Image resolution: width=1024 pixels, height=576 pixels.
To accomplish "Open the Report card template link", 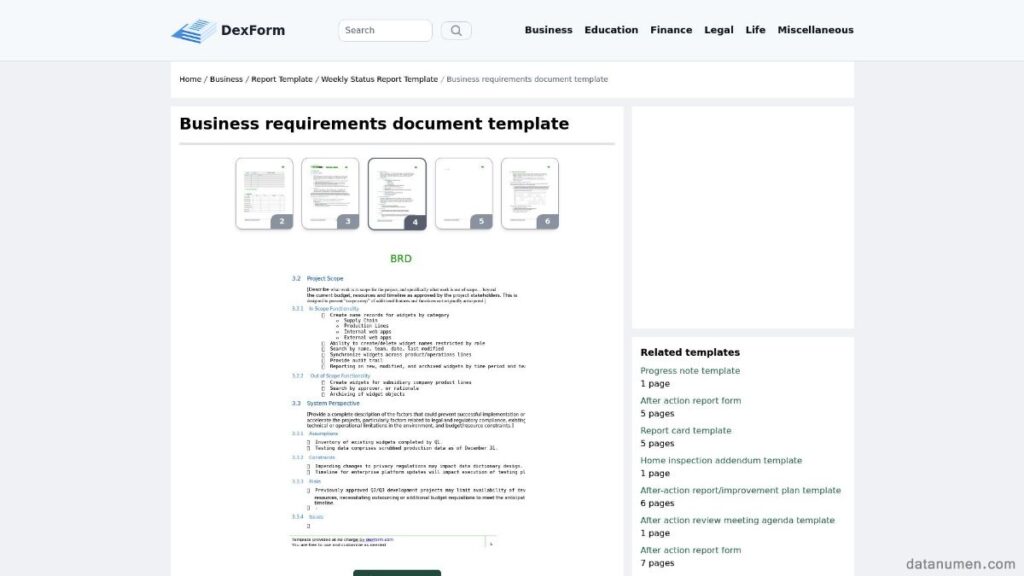I will click(x=685, y=430).
